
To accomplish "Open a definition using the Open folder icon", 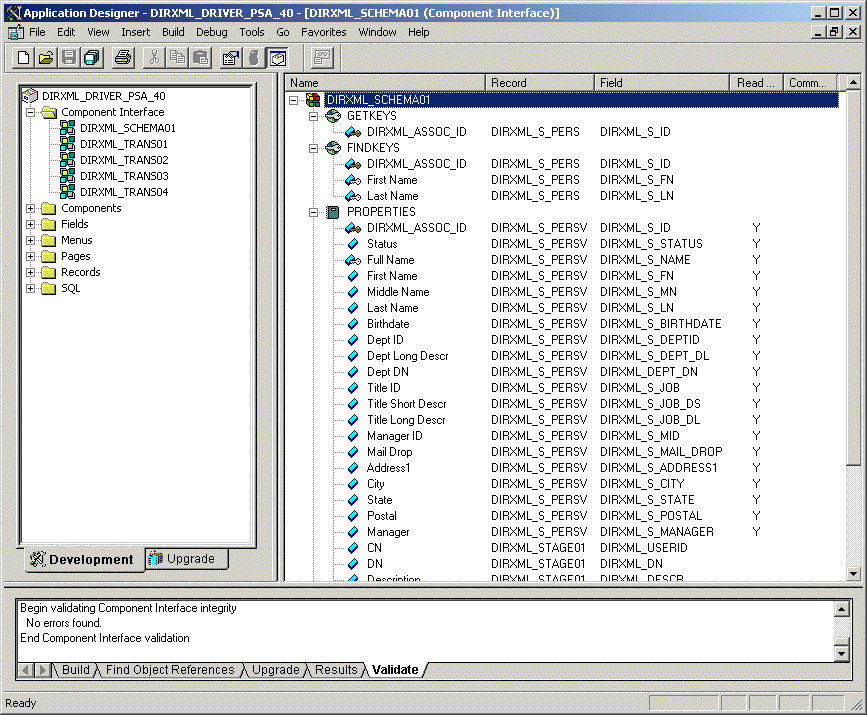I will point(45,57).
